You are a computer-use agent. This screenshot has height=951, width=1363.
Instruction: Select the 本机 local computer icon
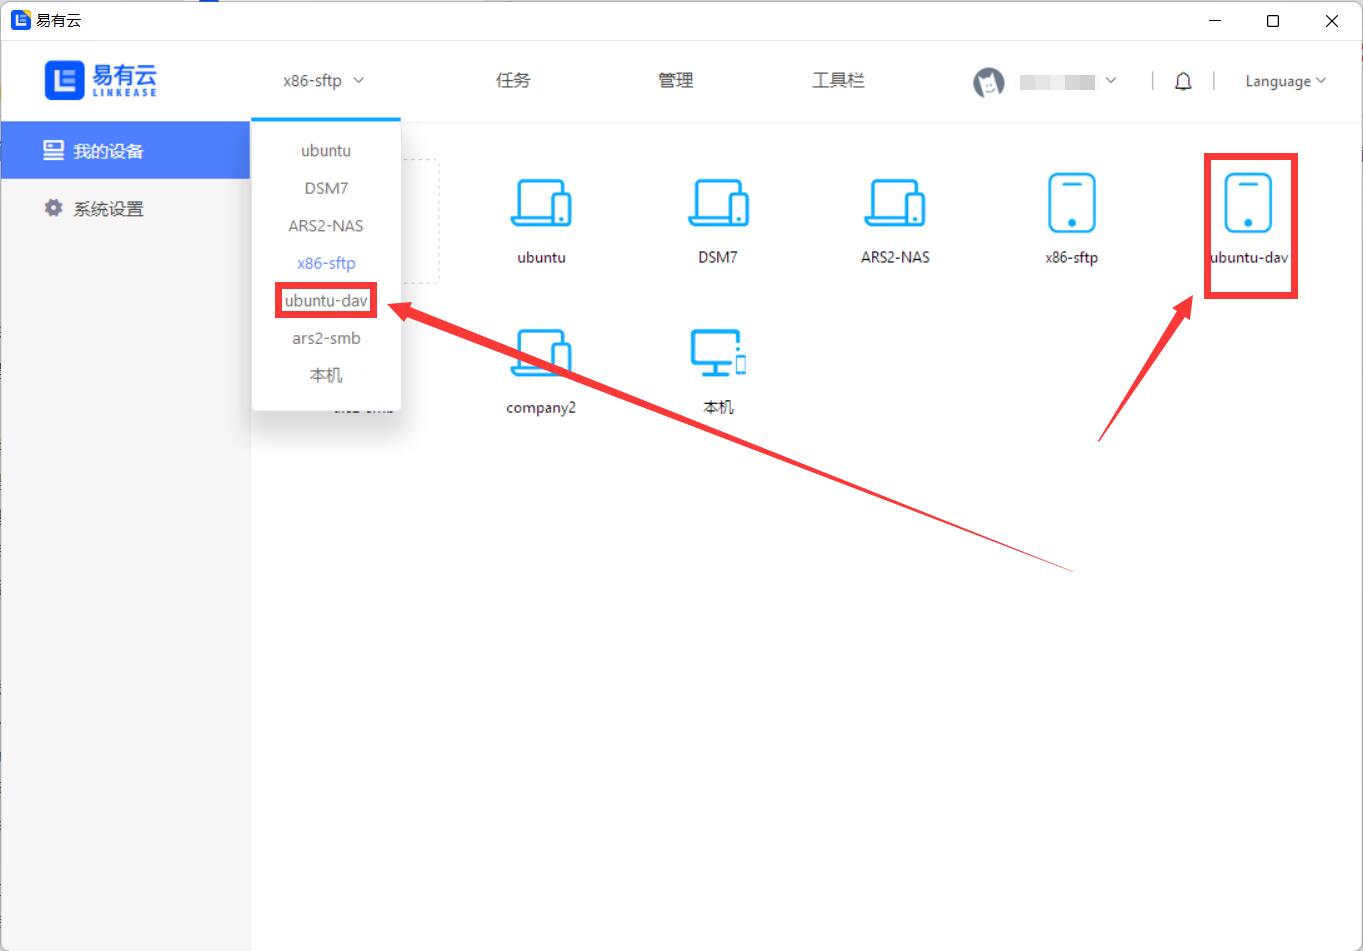pyautogui.click(x=718, y=354)
